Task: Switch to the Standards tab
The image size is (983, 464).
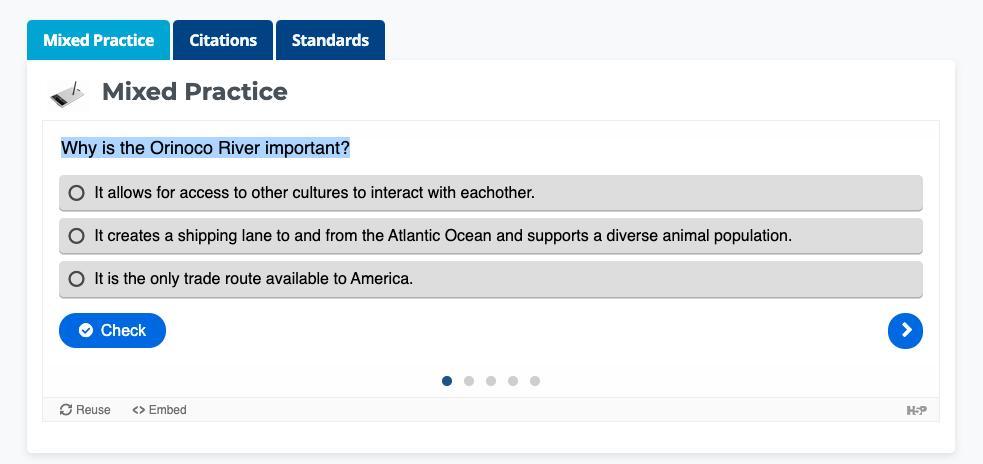Action: (x=330, y=40)
